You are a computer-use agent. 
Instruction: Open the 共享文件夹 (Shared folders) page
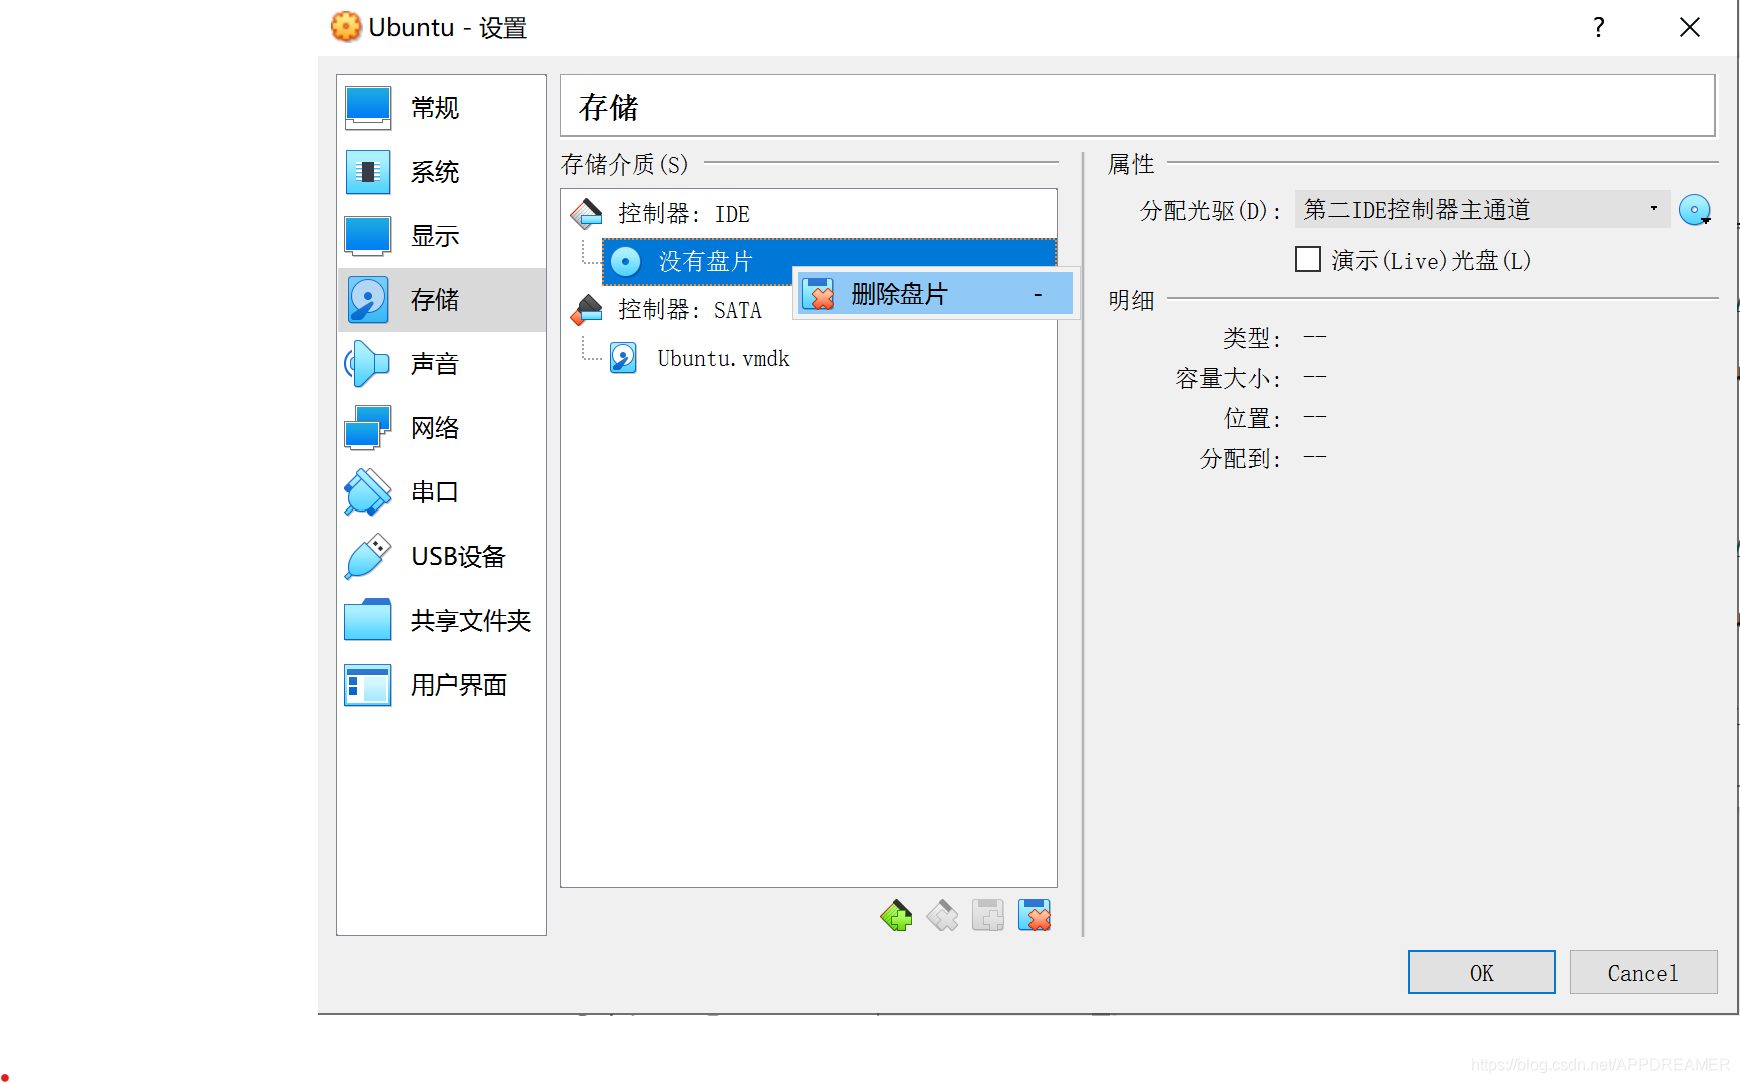tap(441, 620)
